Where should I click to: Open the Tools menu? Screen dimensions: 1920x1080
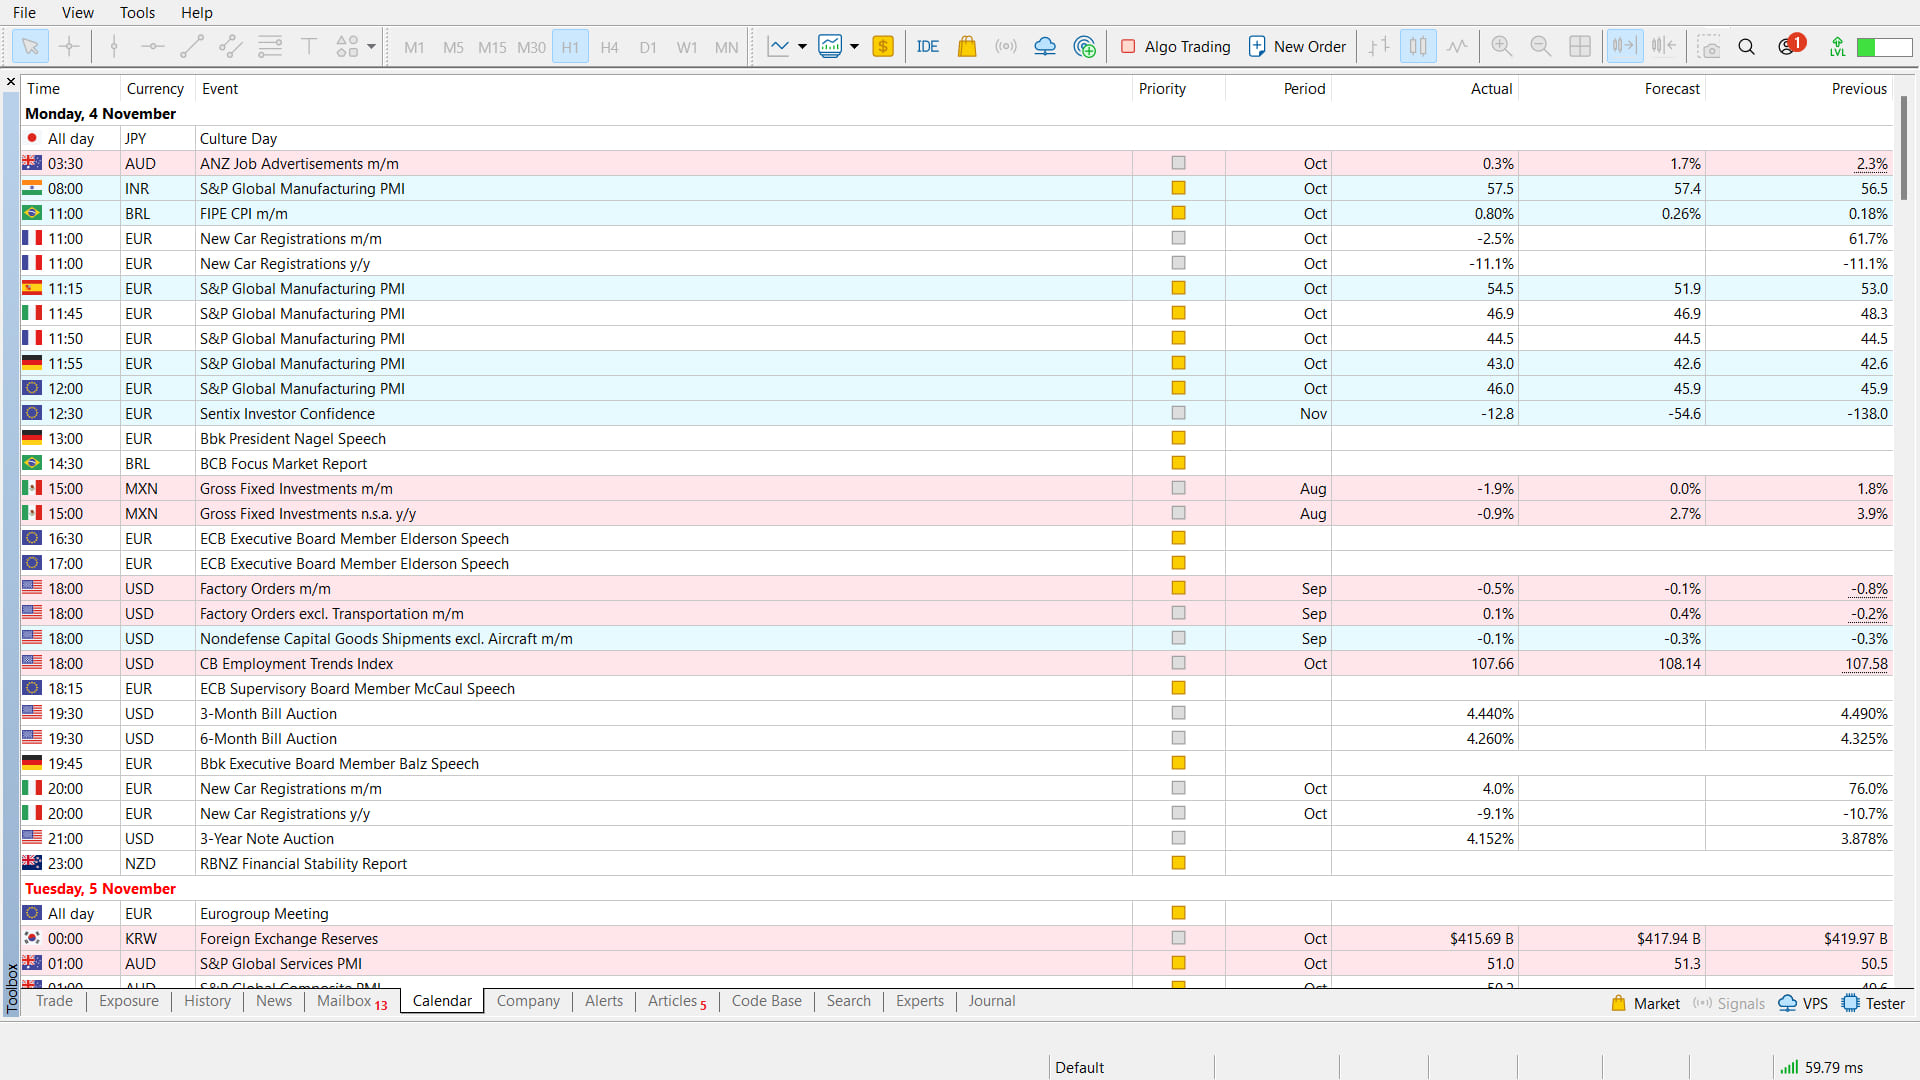point(137,12)
